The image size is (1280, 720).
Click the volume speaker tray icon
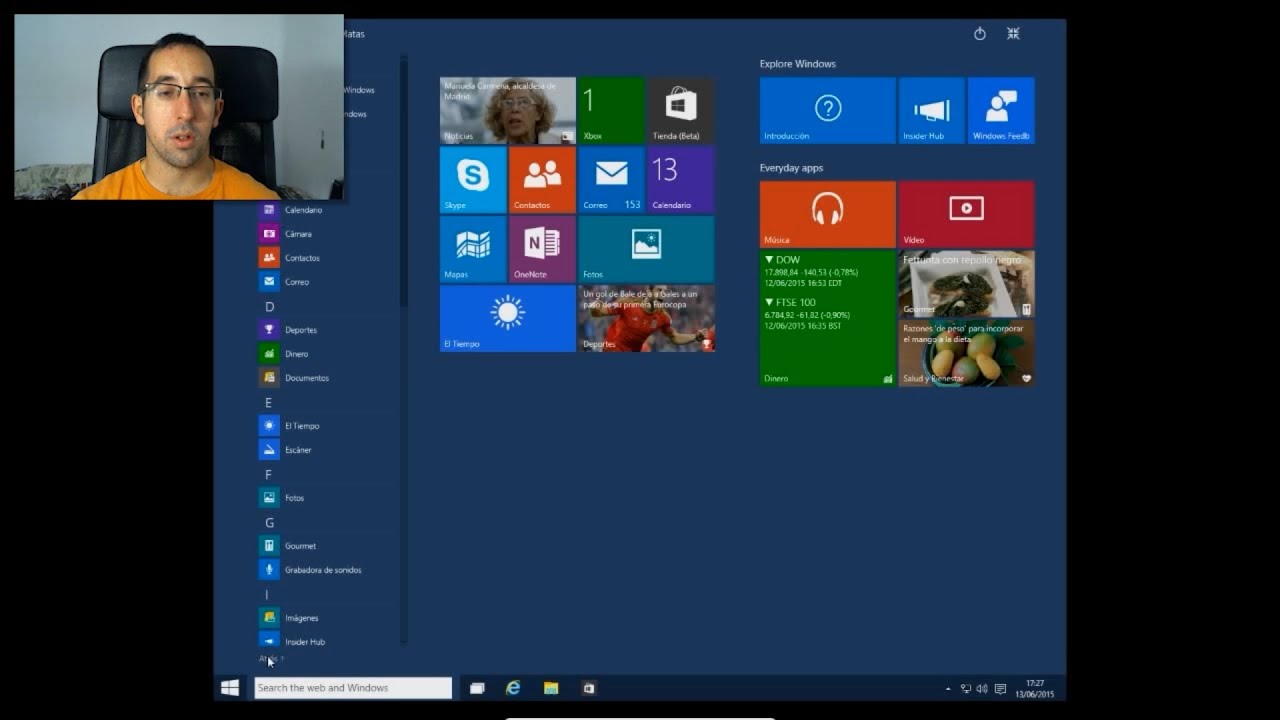(982, 689)
